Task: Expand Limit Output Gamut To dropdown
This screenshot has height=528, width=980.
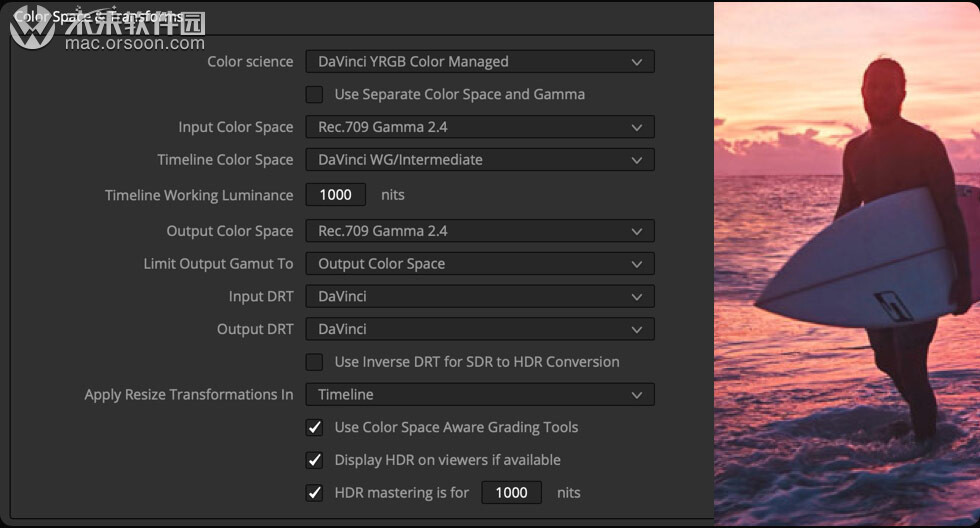Action: [480, 264]
